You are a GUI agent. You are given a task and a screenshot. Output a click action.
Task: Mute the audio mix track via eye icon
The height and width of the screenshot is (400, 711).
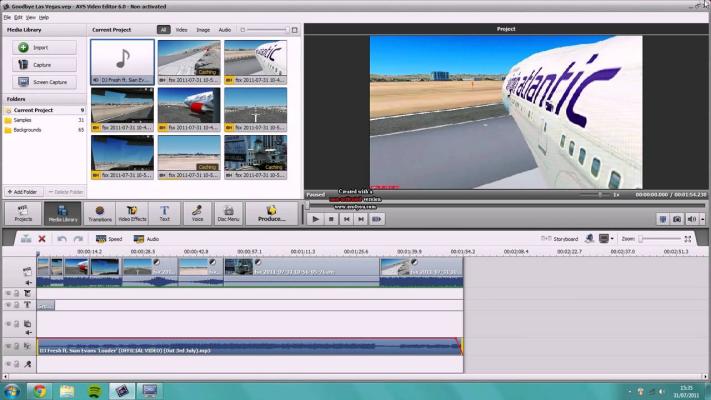point(8,346)
